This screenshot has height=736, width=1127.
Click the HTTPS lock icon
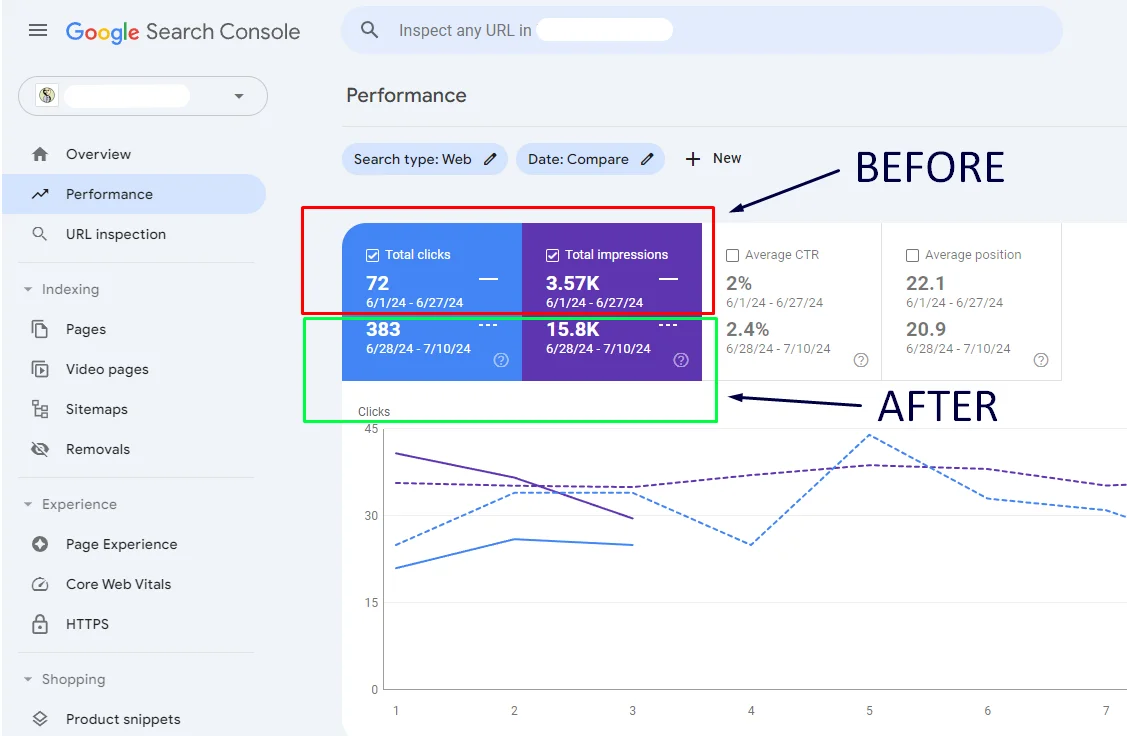(x=40, y=624)
